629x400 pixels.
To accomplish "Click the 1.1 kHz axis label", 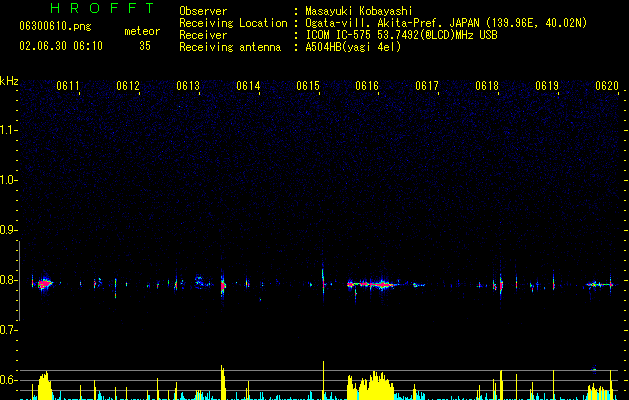I will point(8,130).
